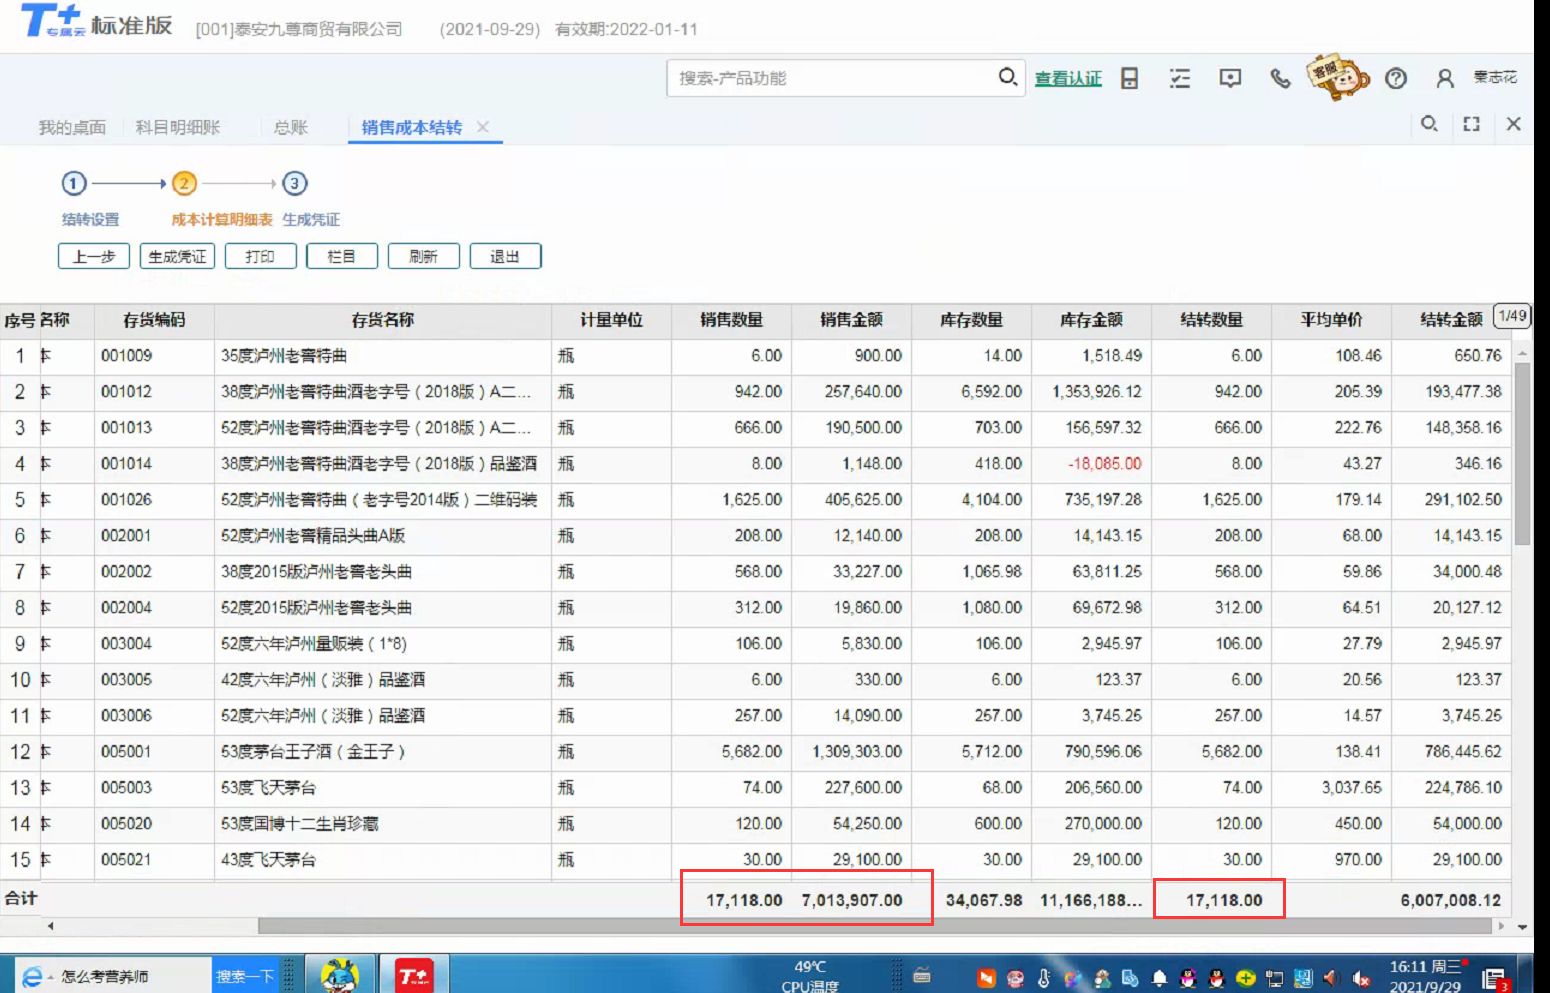This screenshot has width=1550, height=993.
Task: Click the 生成凭证 button
Action: click(177, 256)
